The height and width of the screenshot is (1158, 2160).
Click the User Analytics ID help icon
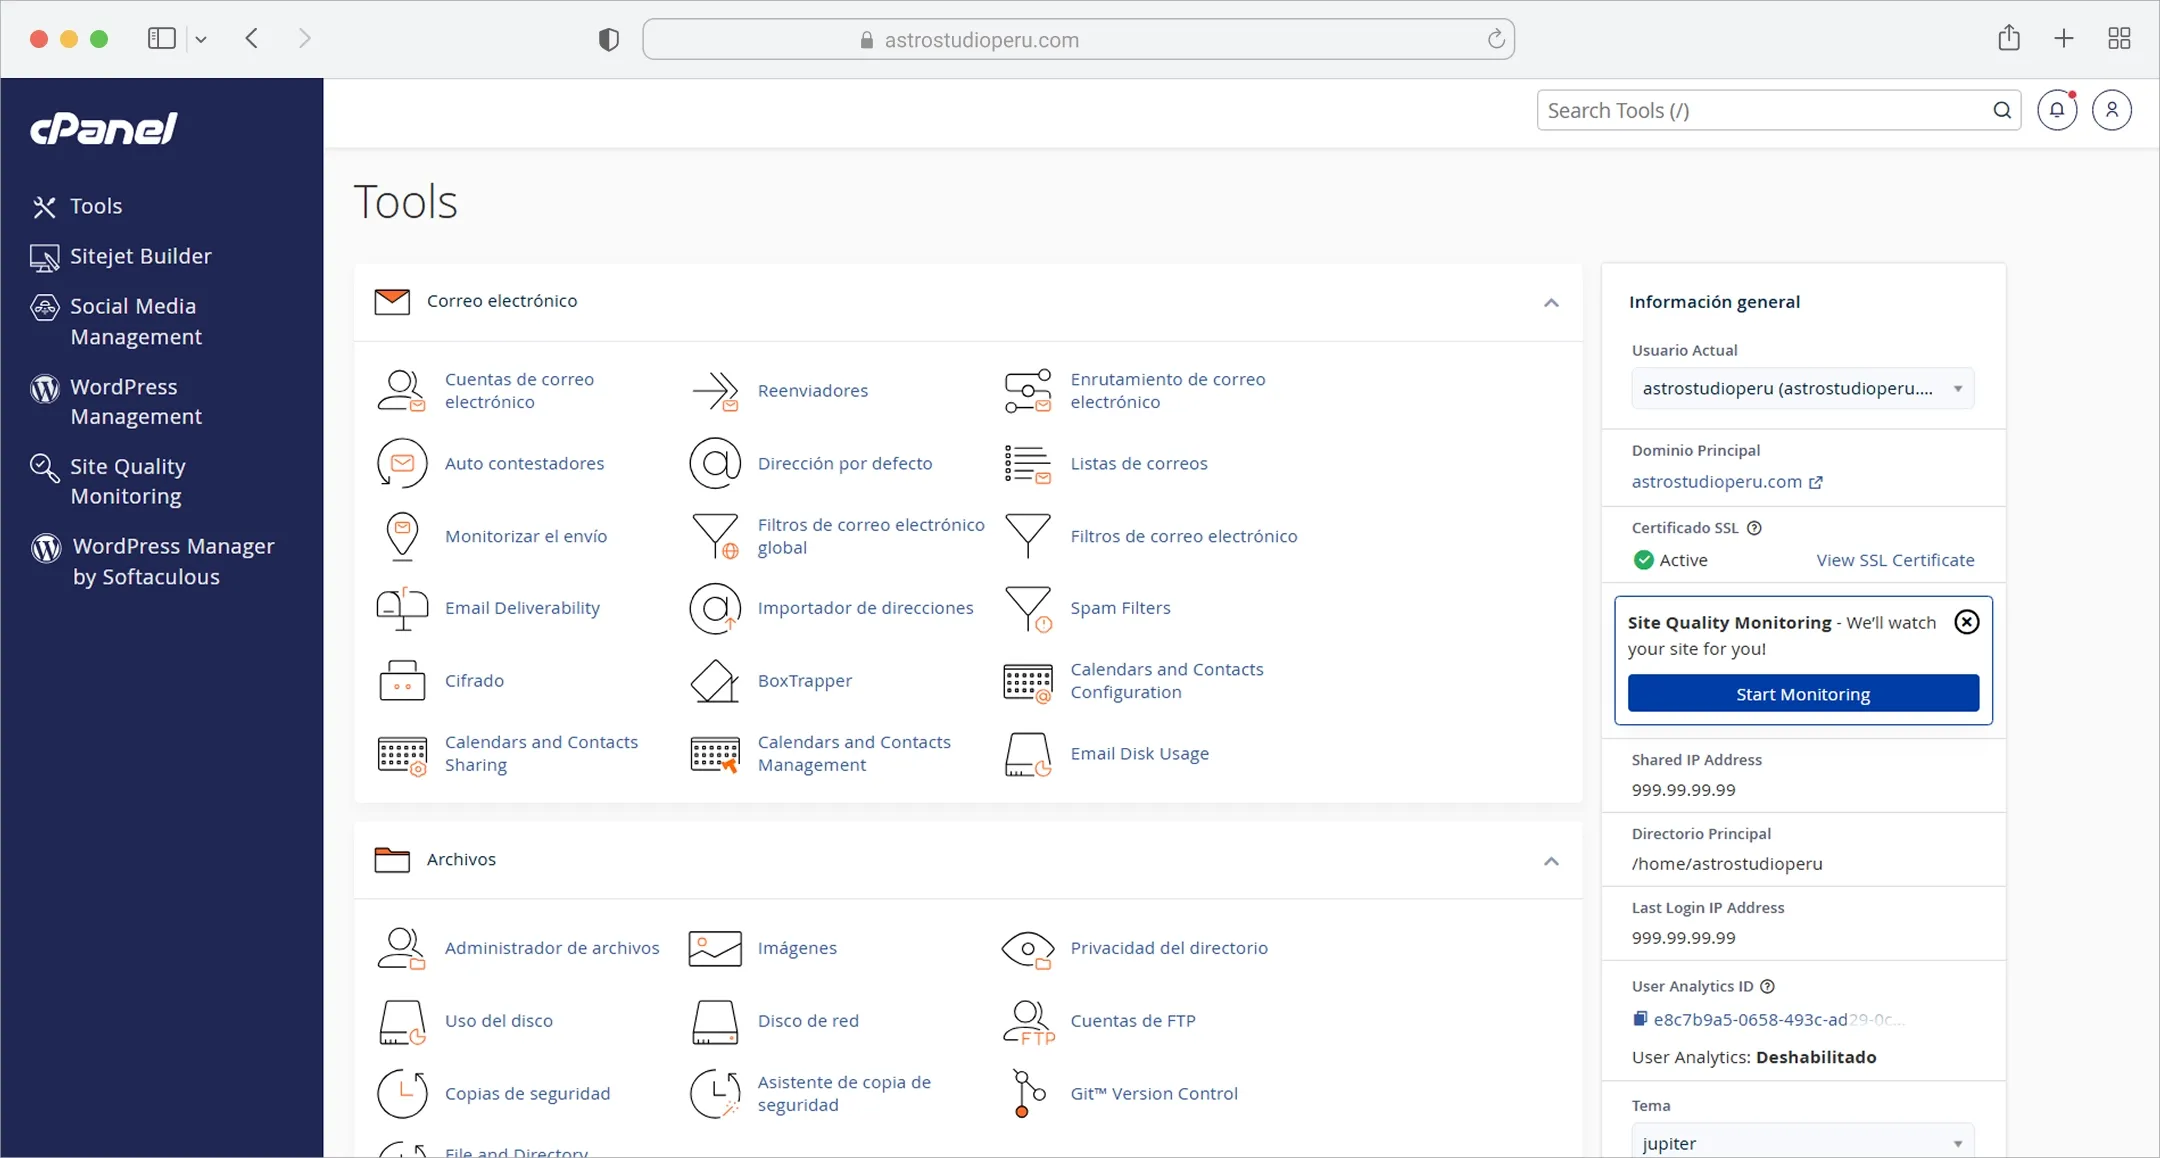tap(1767, 986)
